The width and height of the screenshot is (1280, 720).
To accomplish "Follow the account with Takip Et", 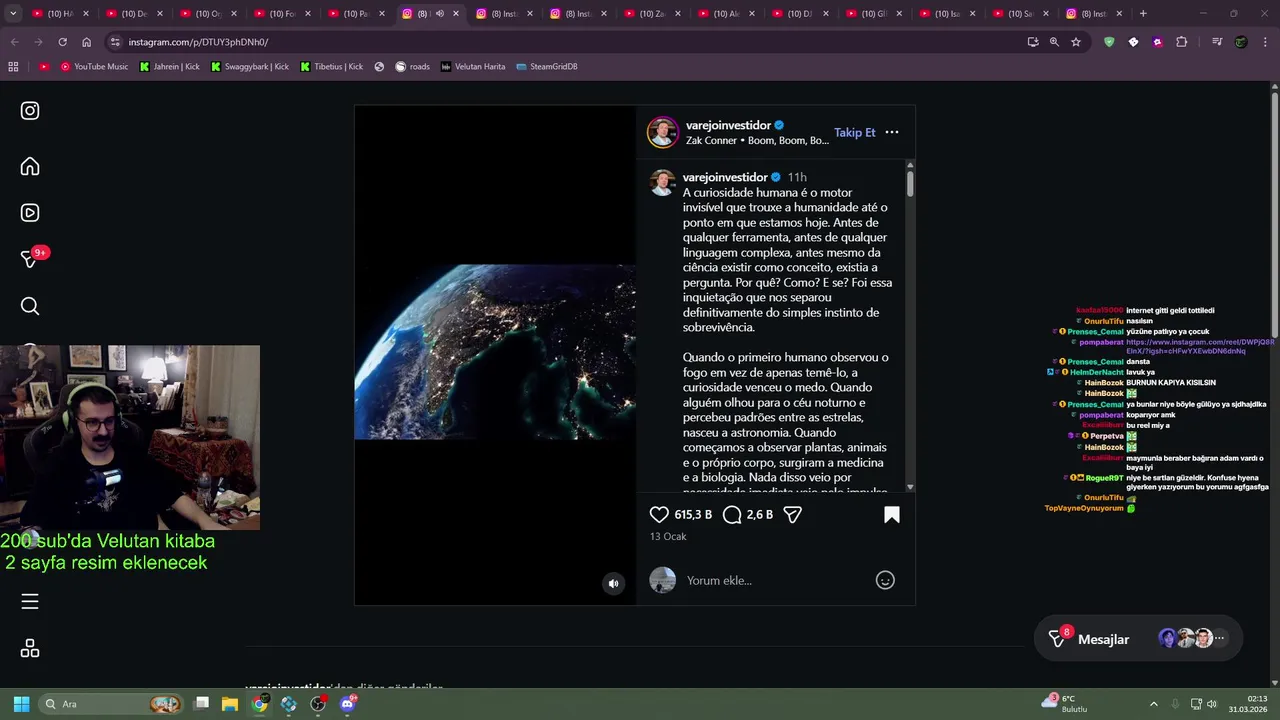I will [x=855, y=132].
